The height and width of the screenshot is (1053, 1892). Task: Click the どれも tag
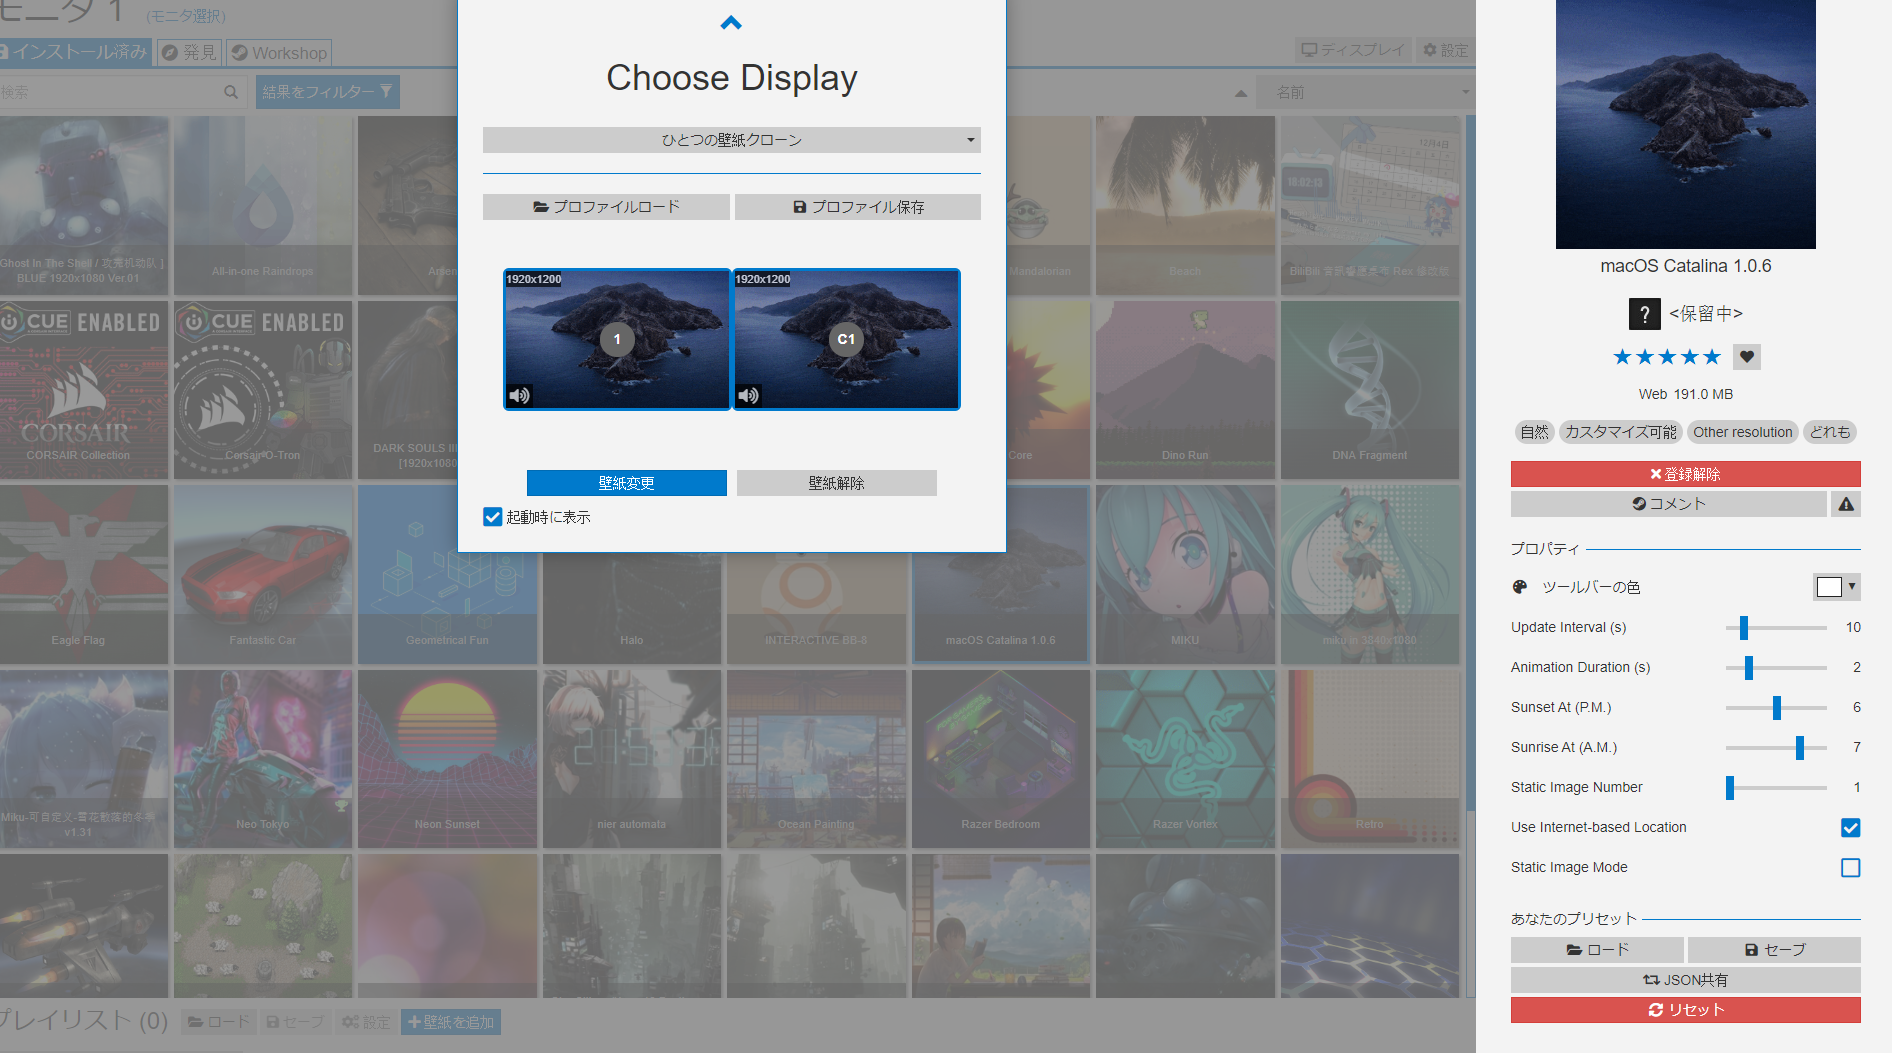1829,432
